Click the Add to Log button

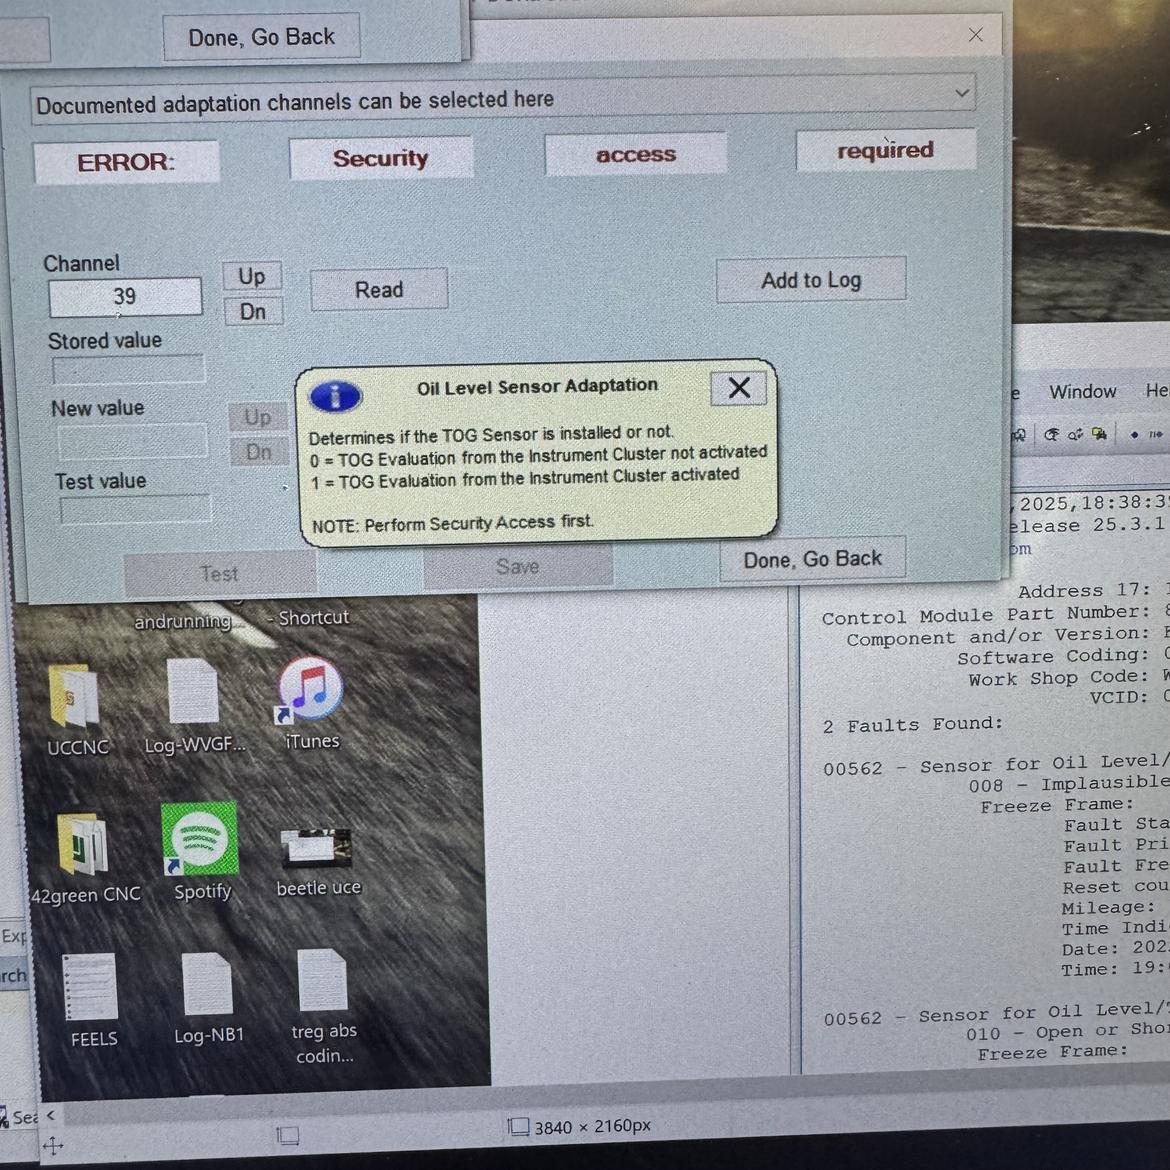pyautogui.click(x=811, y=280)
